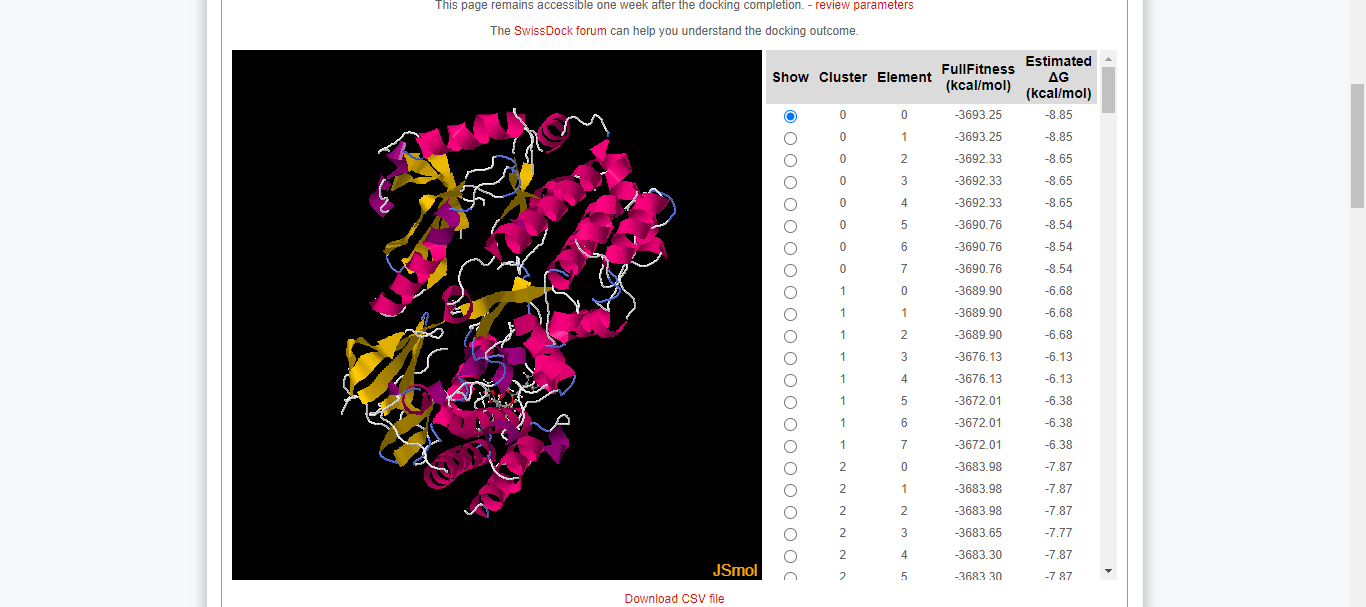The image size is (1366, 607).
Task: Show the cluster 0 element 3 pose
Action: (790, 182)
